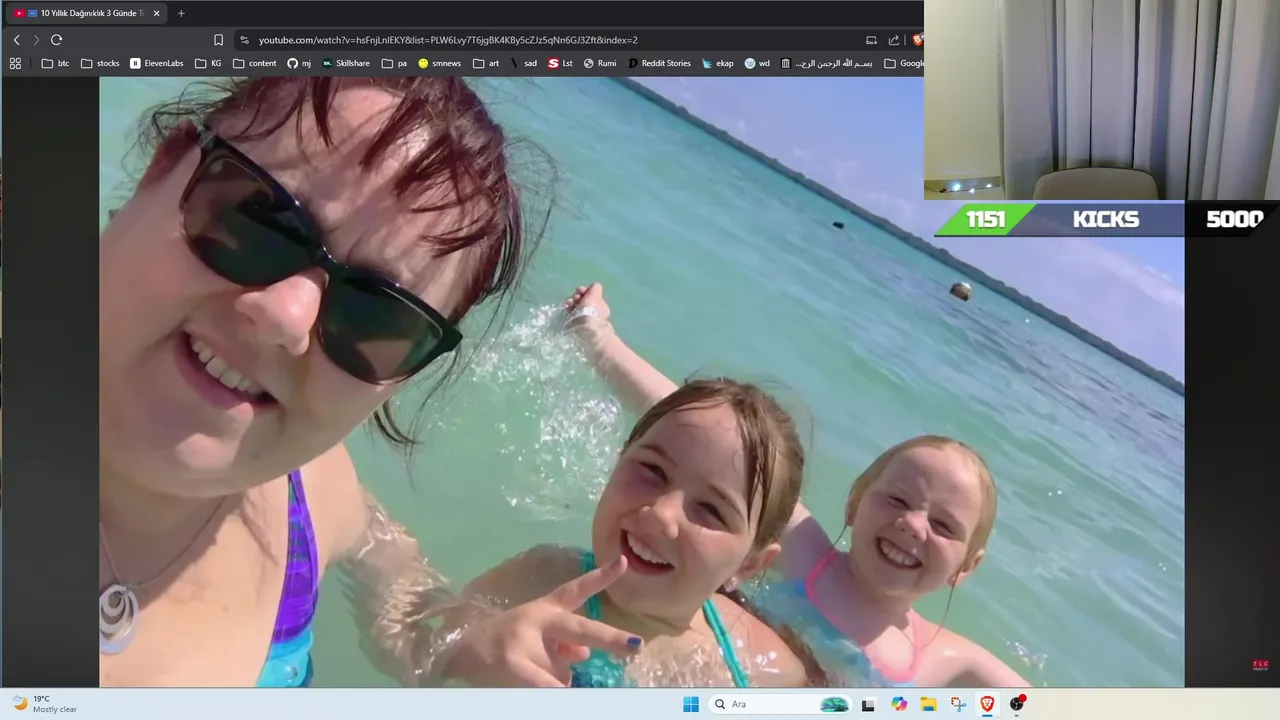
Task: Expand the Google bookmark folder
Action: click(x=904, y=63)
